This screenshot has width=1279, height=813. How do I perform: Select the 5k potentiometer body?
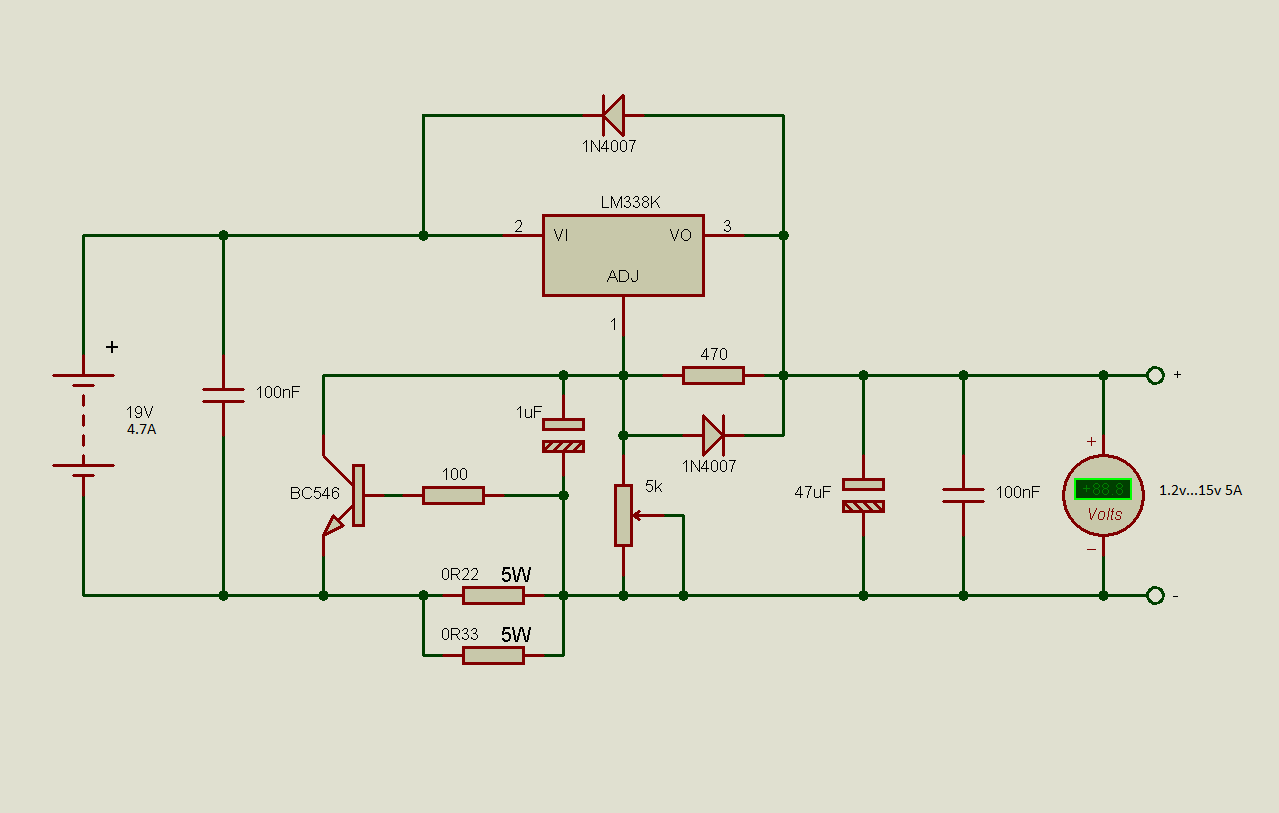(x=623, y=515)
